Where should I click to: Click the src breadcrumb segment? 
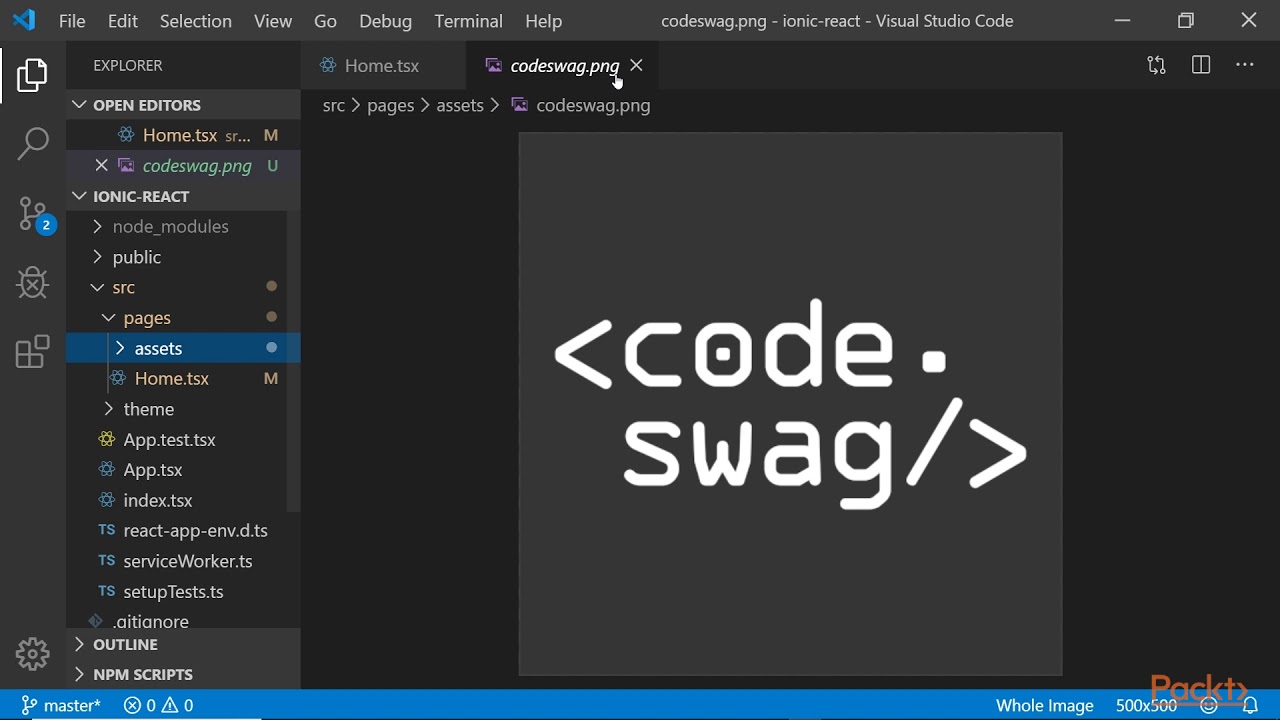click(334, 105)
